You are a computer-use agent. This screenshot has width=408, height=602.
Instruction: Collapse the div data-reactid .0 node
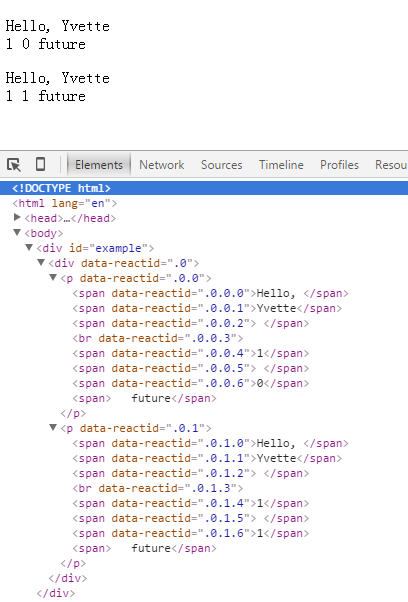click(41, 263)
